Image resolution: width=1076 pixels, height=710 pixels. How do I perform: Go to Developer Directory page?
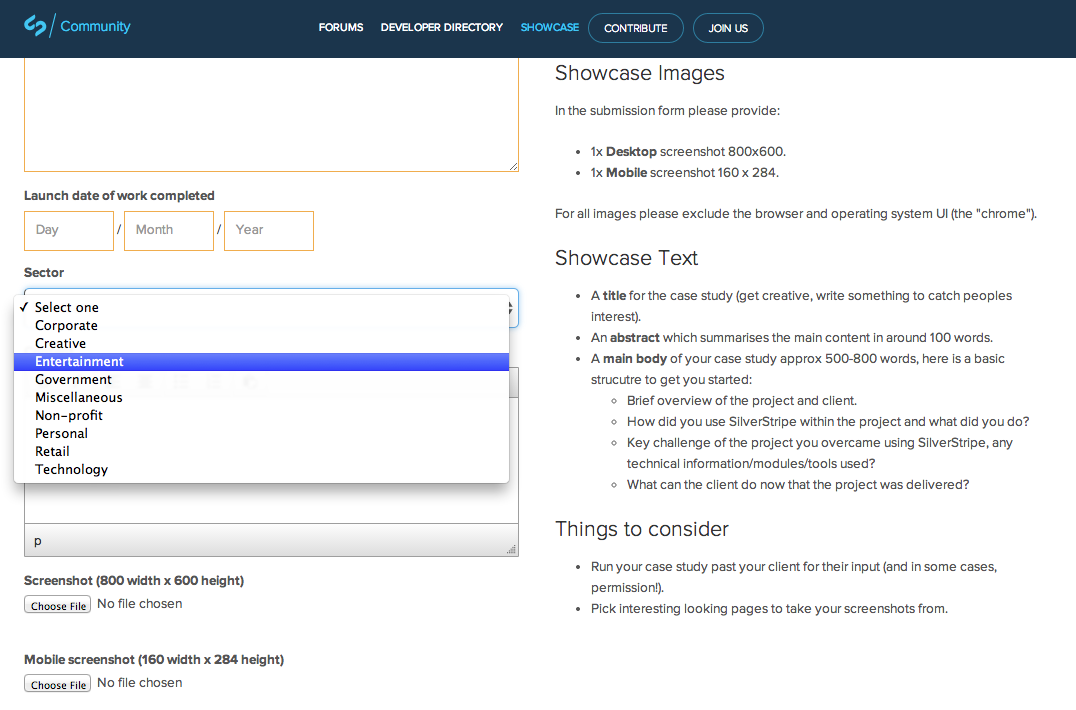pyautogui.click(x=441, y=28)
